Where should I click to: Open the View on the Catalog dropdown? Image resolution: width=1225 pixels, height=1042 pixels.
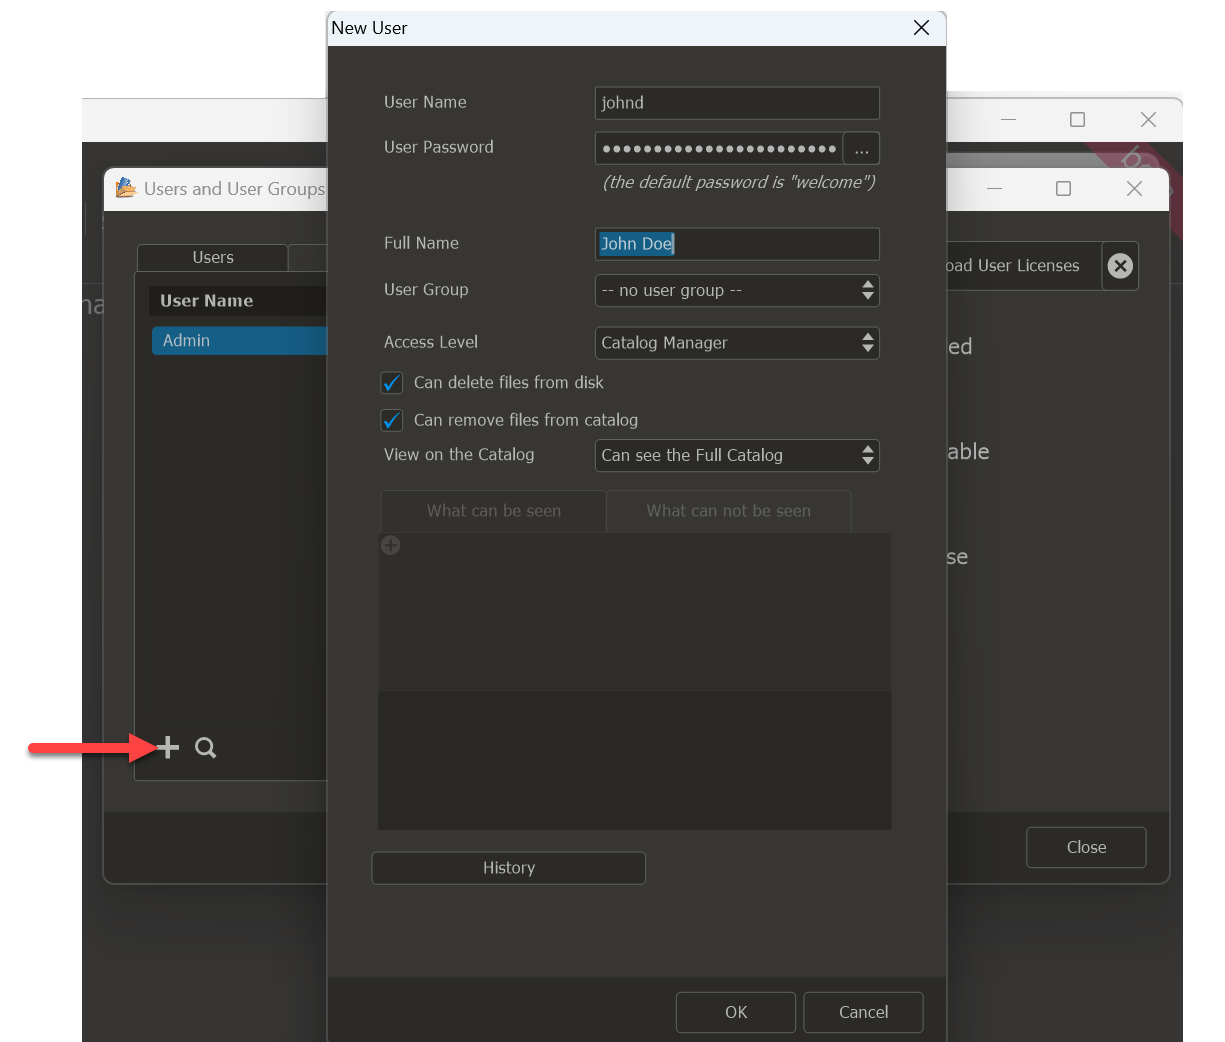pos(737,456)
